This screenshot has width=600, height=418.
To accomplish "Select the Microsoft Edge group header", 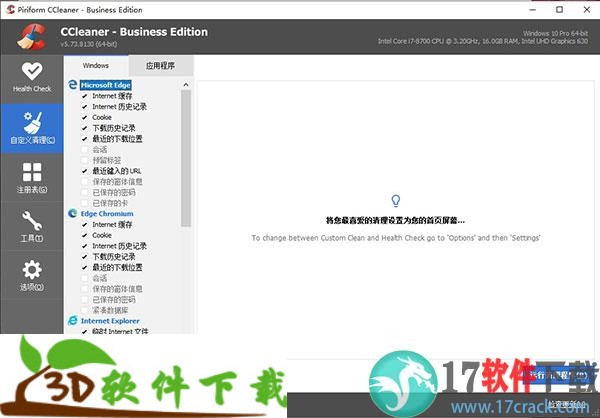I will pyautogui.click(x=106, y=85).
